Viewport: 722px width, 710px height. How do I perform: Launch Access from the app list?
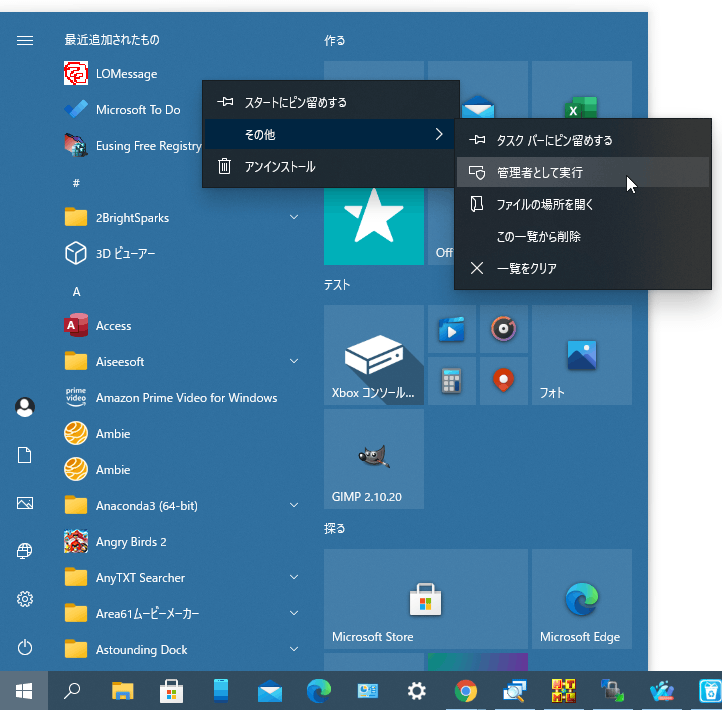coord(182,326)
